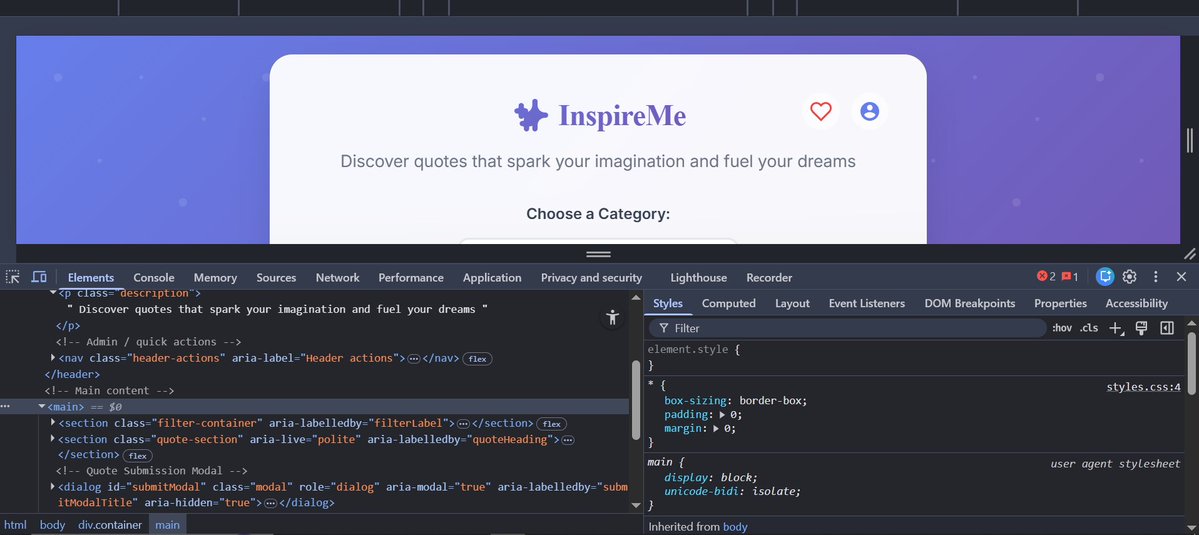Open the Application tab
Screen dimensions: 1199x535
point(492,277)
